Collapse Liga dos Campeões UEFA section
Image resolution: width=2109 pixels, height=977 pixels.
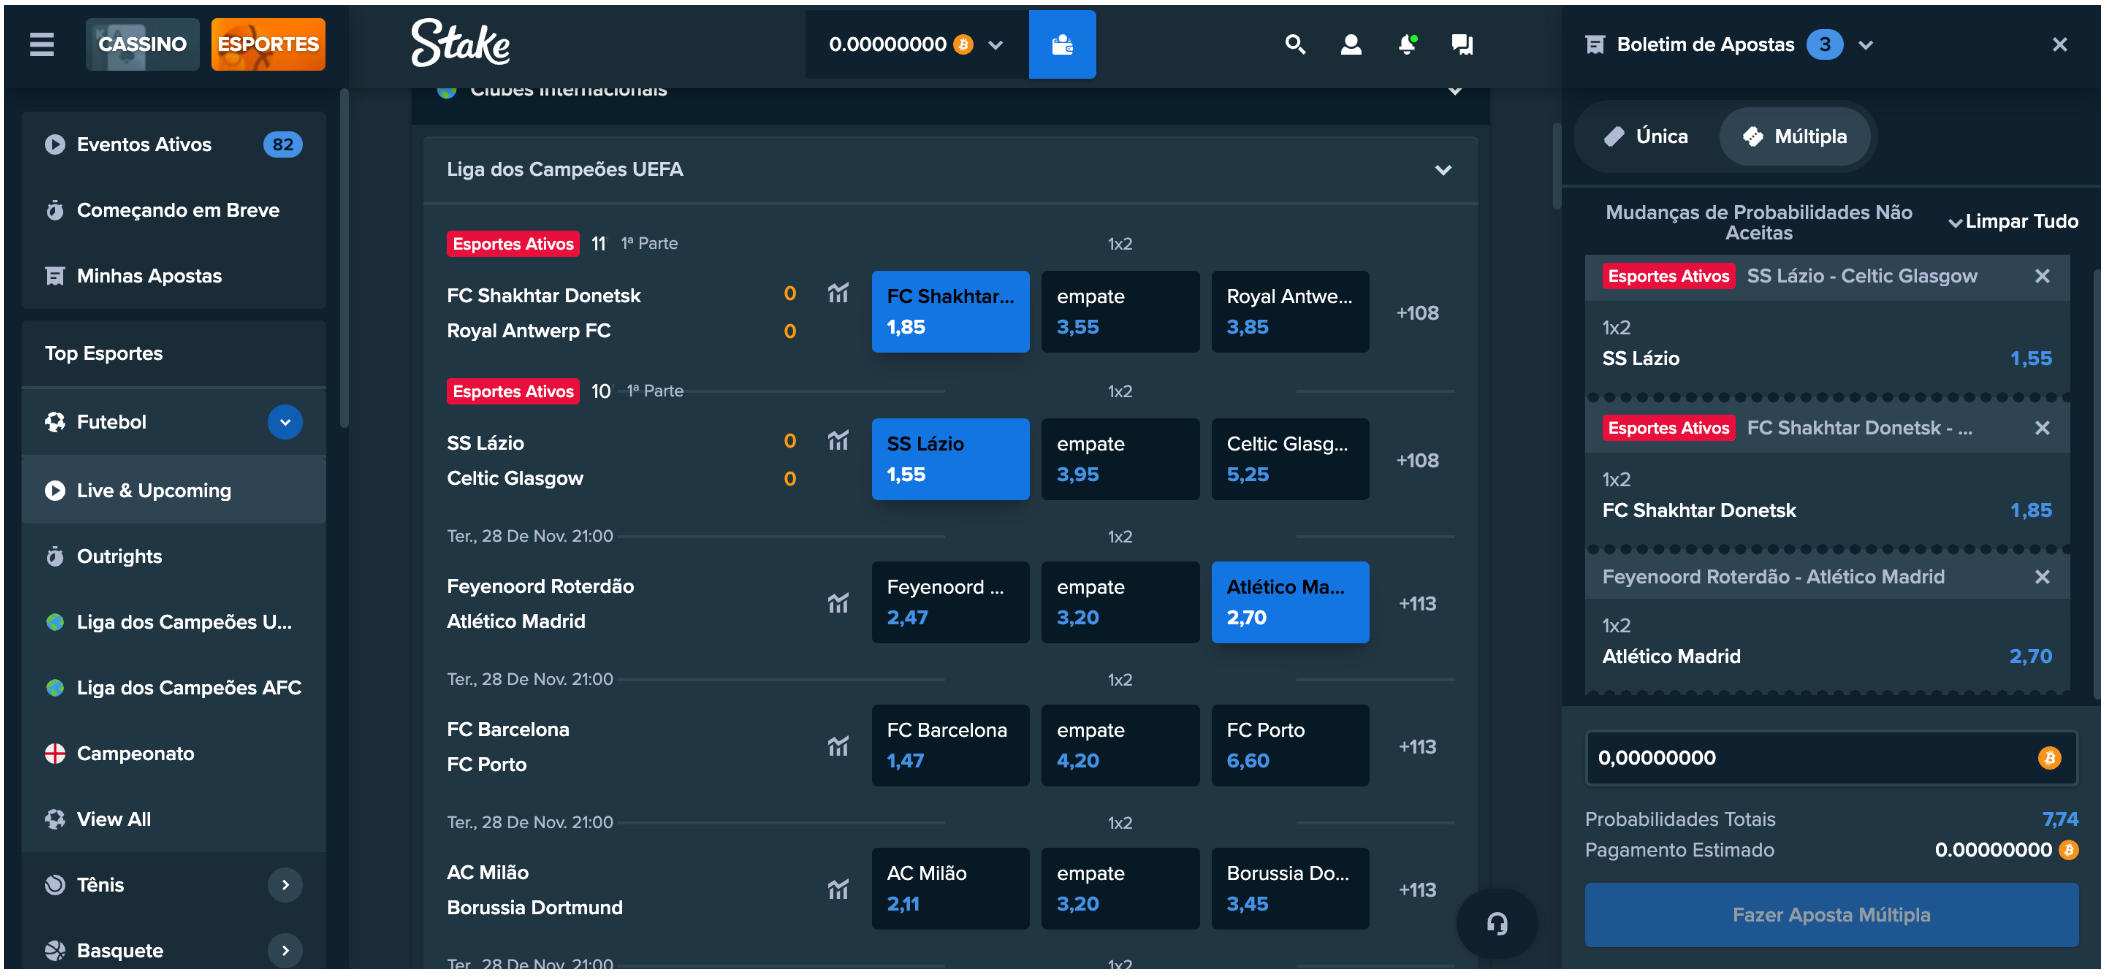point(1443,170)
